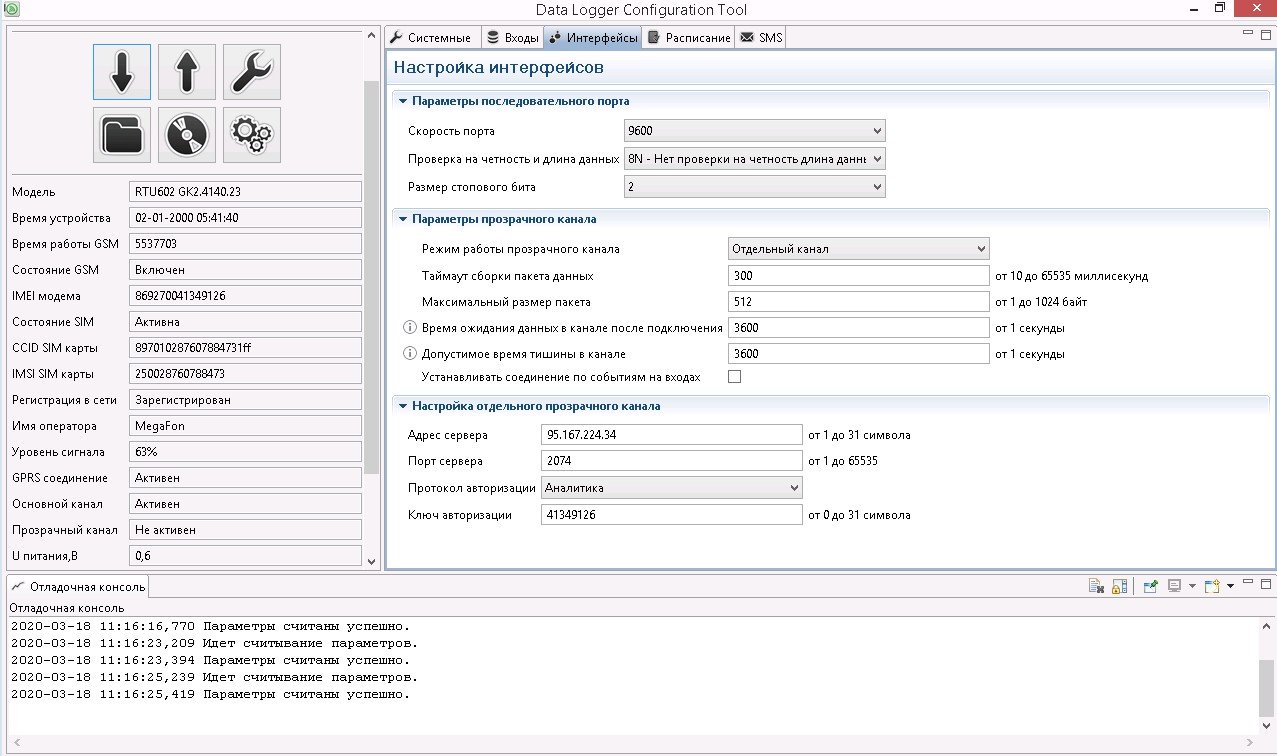
Task: Open new console dropdown arrow
Action: (x=1230, y=586)
